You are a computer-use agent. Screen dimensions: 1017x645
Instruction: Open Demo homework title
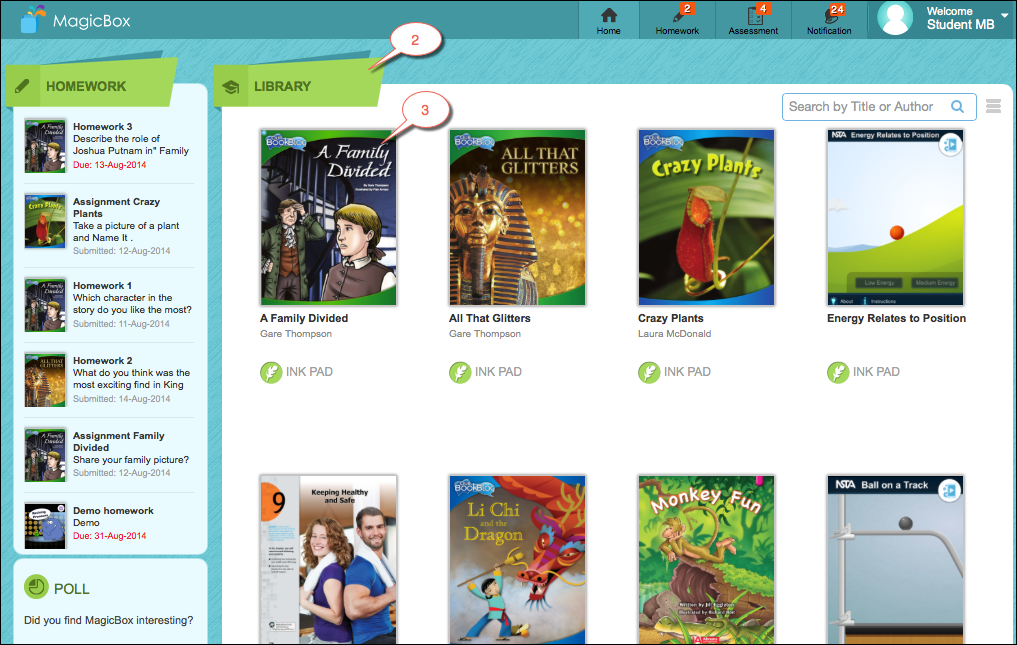tap(114, 511)
